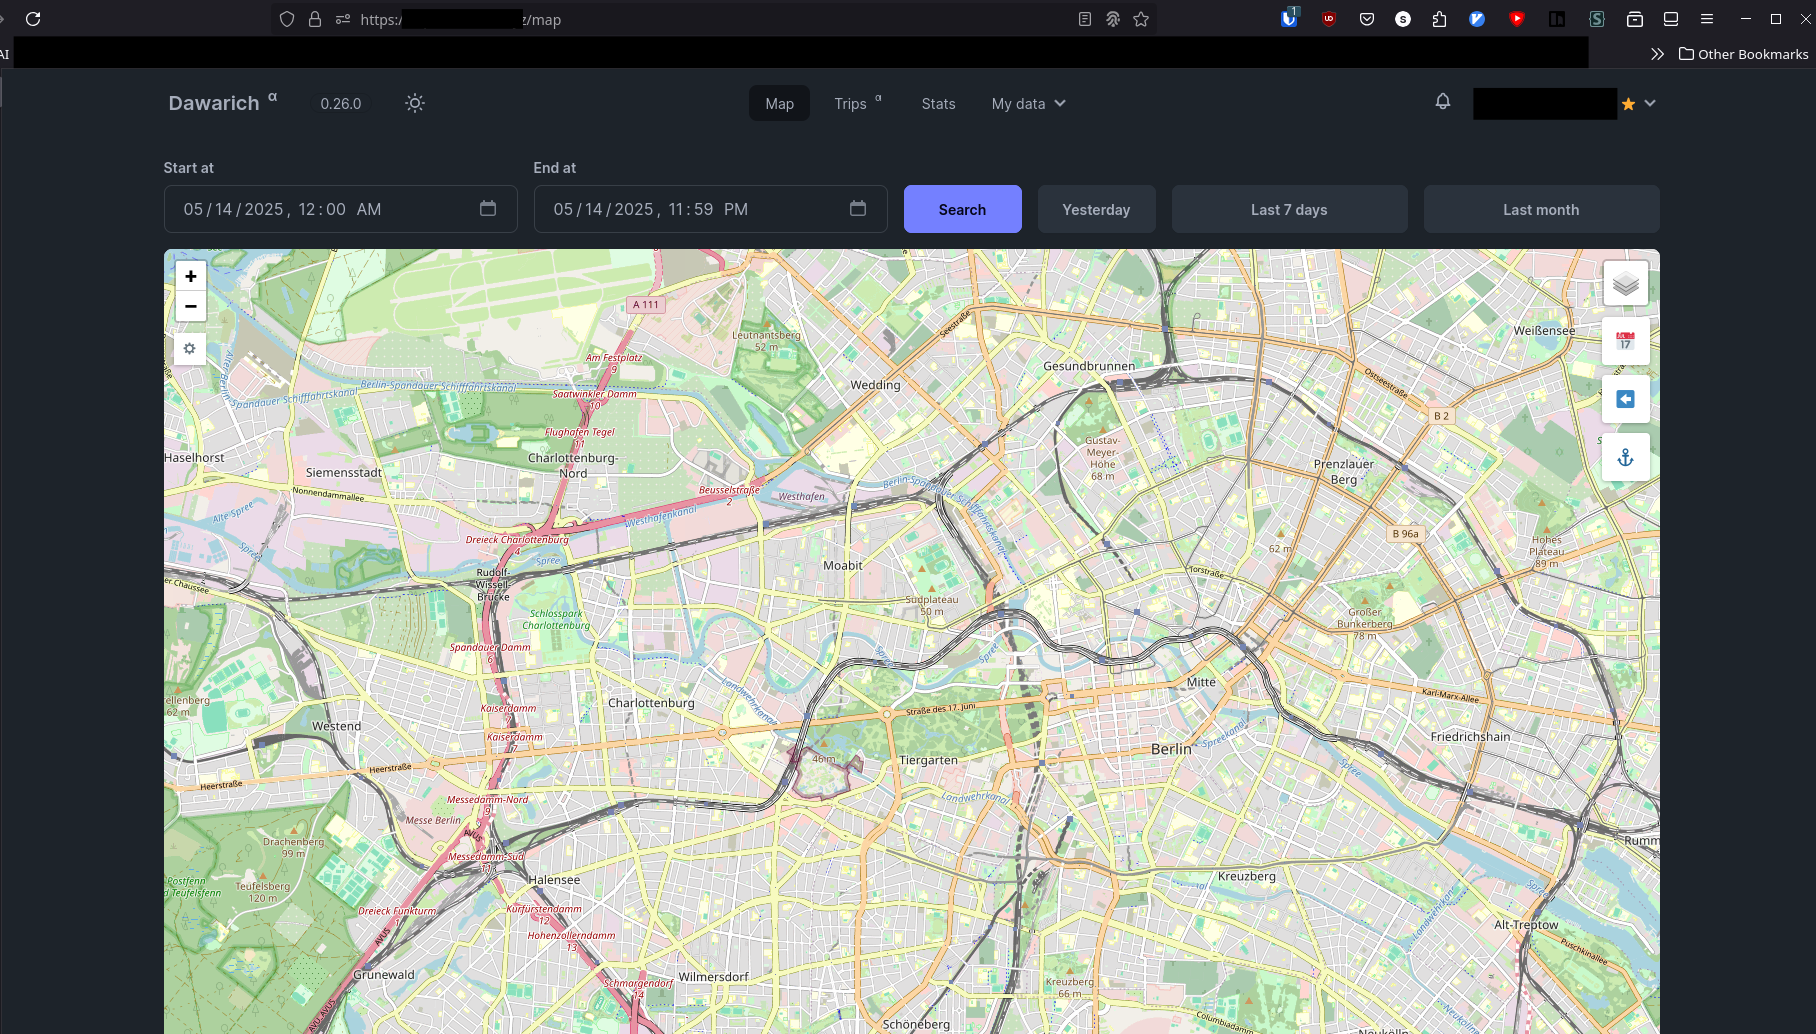The width and height of the screenshot is (1816, 1034).
Task: Select Last 7 days range
Action: click(1289, 209)
